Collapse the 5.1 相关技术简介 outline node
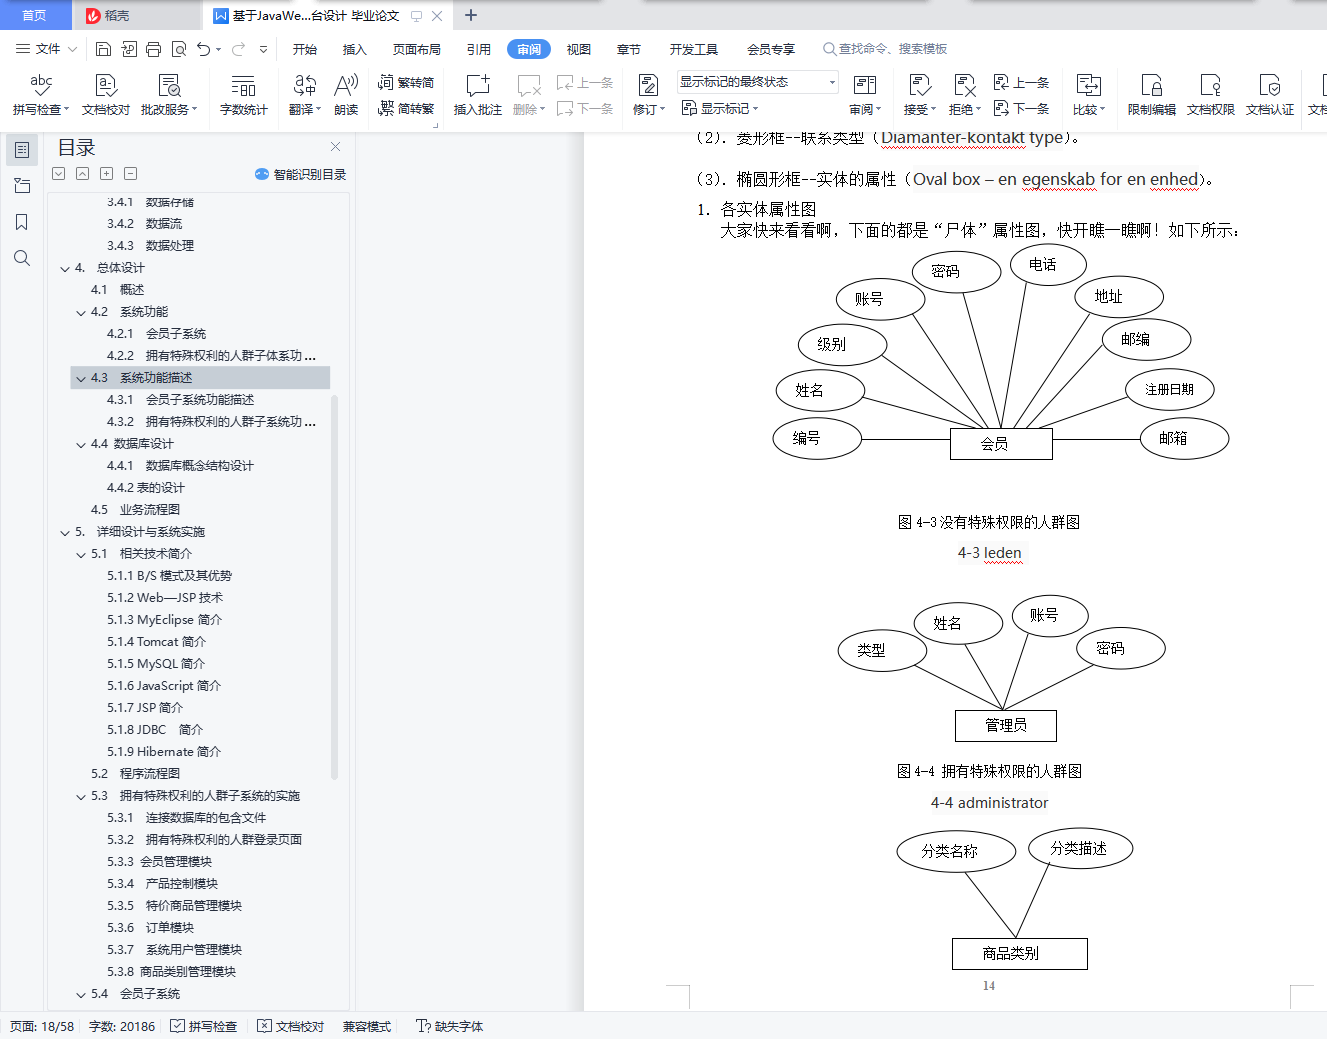1327x1039 pixels. [81, 554]
